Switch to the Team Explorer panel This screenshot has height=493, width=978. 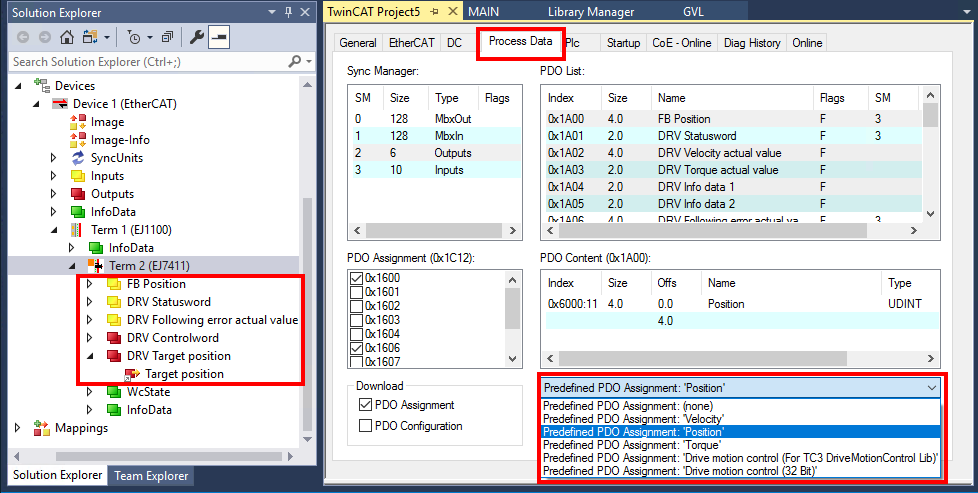click(151, 476)
